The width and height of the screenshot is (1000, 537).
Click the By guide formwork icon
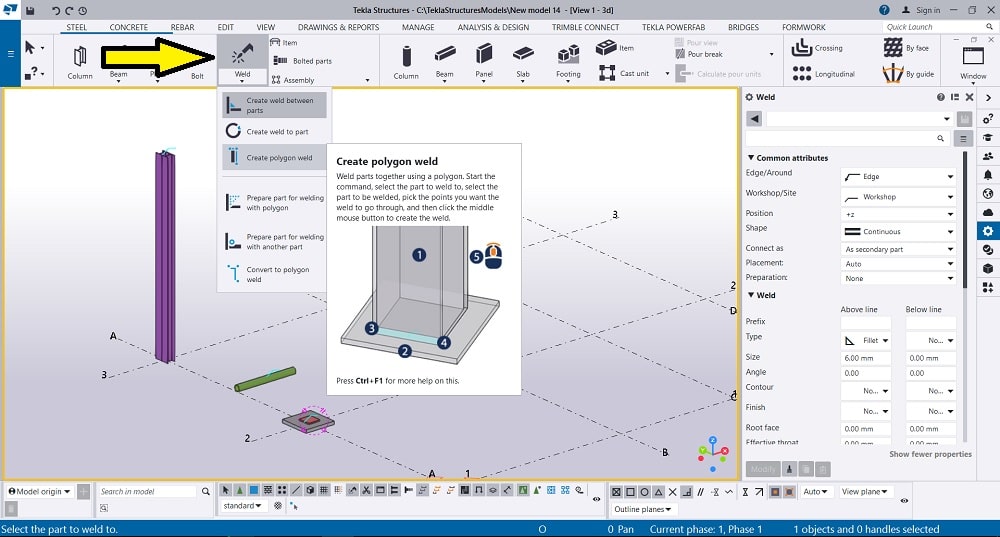(x=893, y=73)
